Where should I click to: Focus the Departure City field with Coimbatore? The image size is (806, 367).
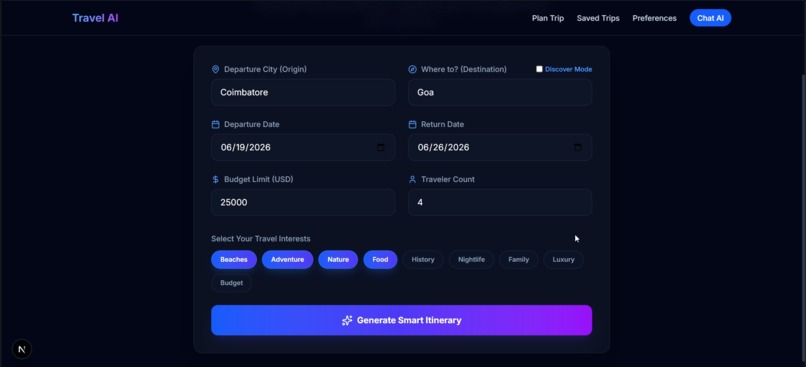[303, 93]
